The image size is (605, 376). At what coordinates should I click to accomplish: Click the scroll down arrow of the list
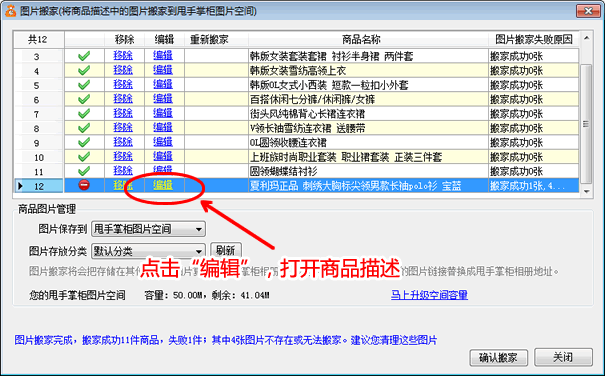(x=586, y=191)
